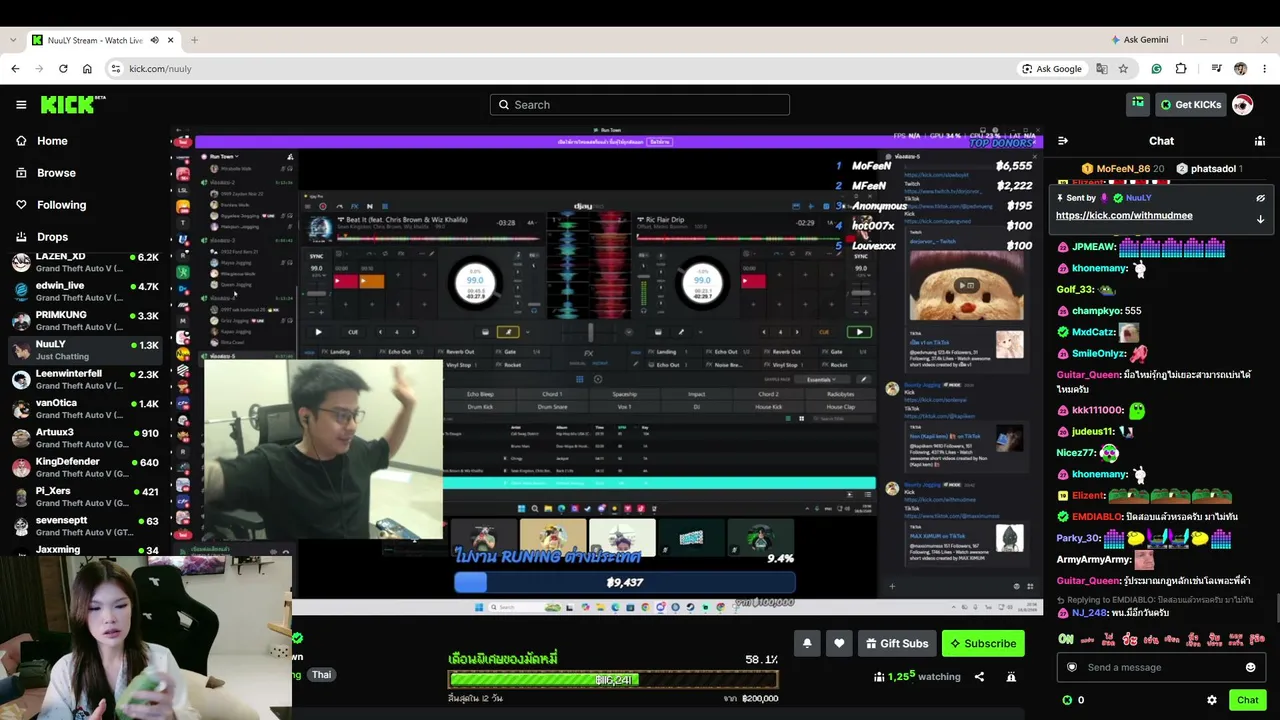
Task: Translate this page icon
Action: [1102, 69]
